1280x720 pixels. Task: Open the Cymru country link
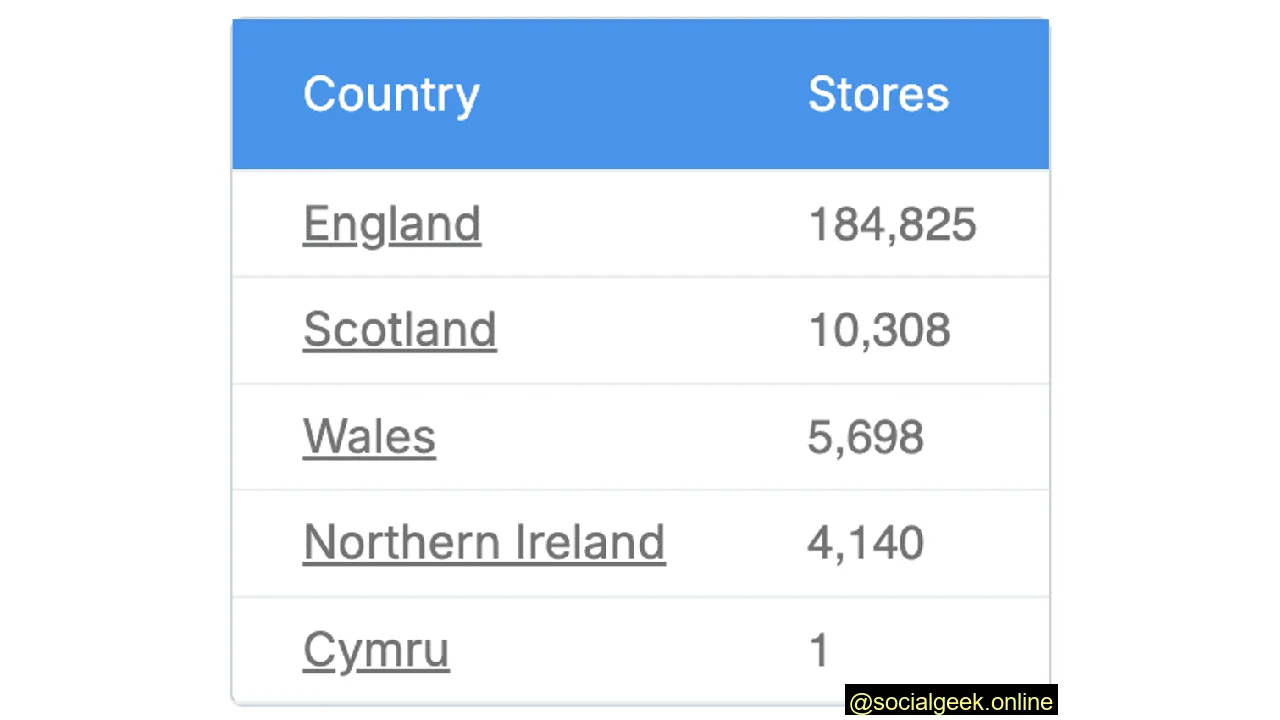[x=376, y=649]
